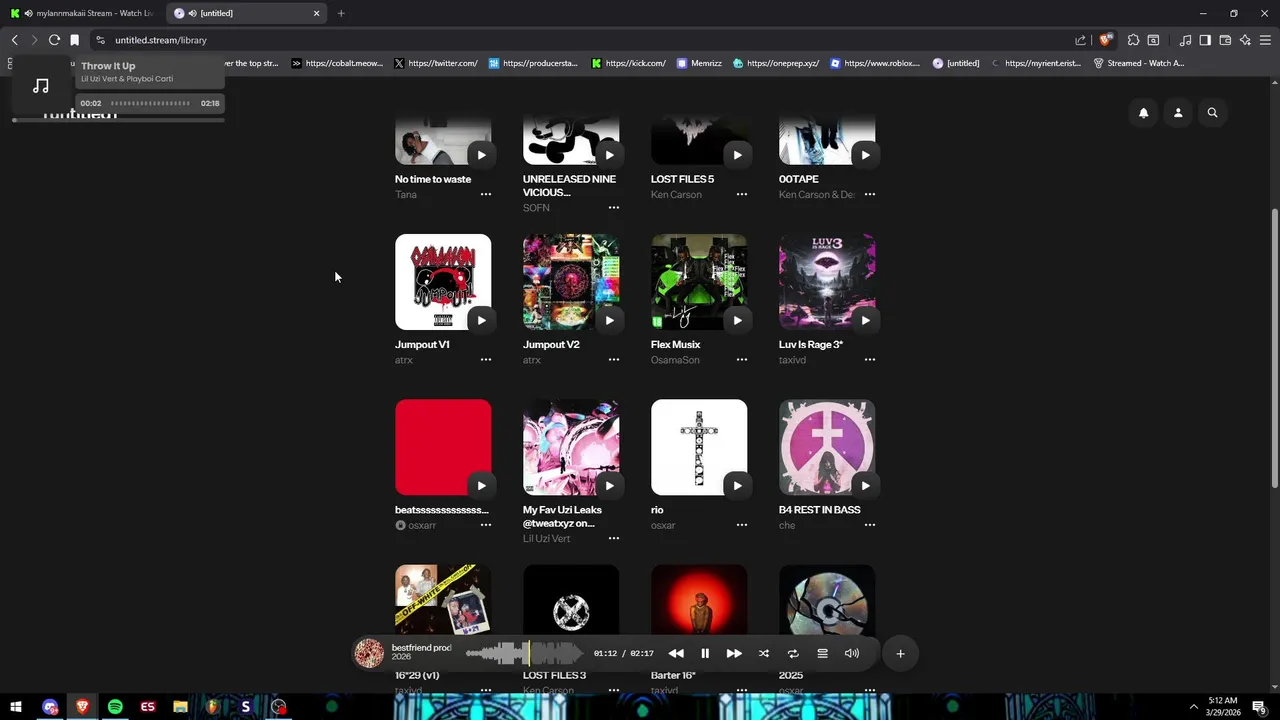Viewport: 1280px width, 720px height.
Task: Open the notifications bell icon
Action: point(1143,113)
